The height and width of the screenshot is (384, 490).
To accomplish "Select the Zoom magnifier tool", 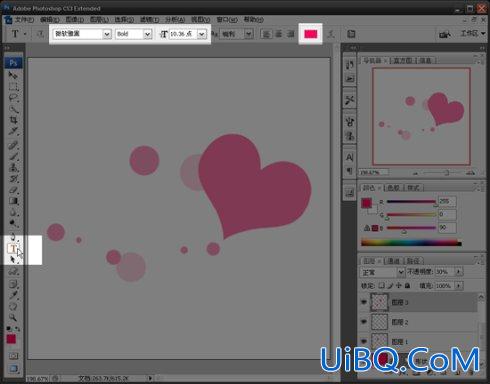I will click(13, 317).
